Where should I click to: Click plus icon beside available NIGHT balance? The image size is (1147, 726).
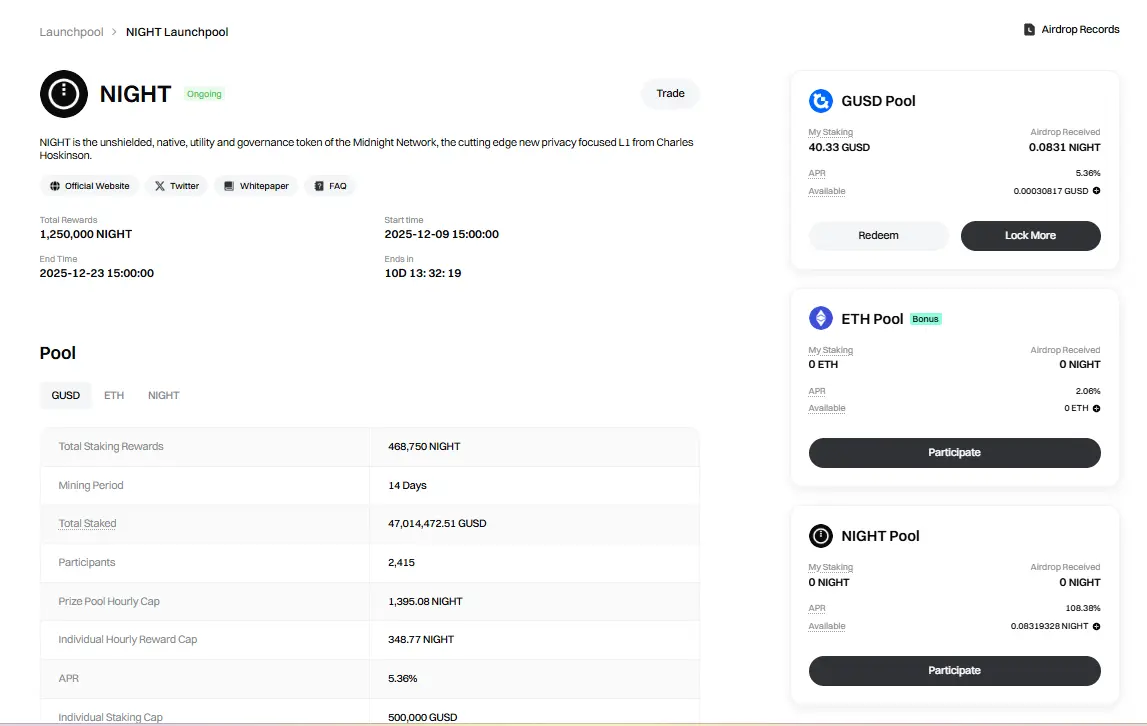point(1096,626)
